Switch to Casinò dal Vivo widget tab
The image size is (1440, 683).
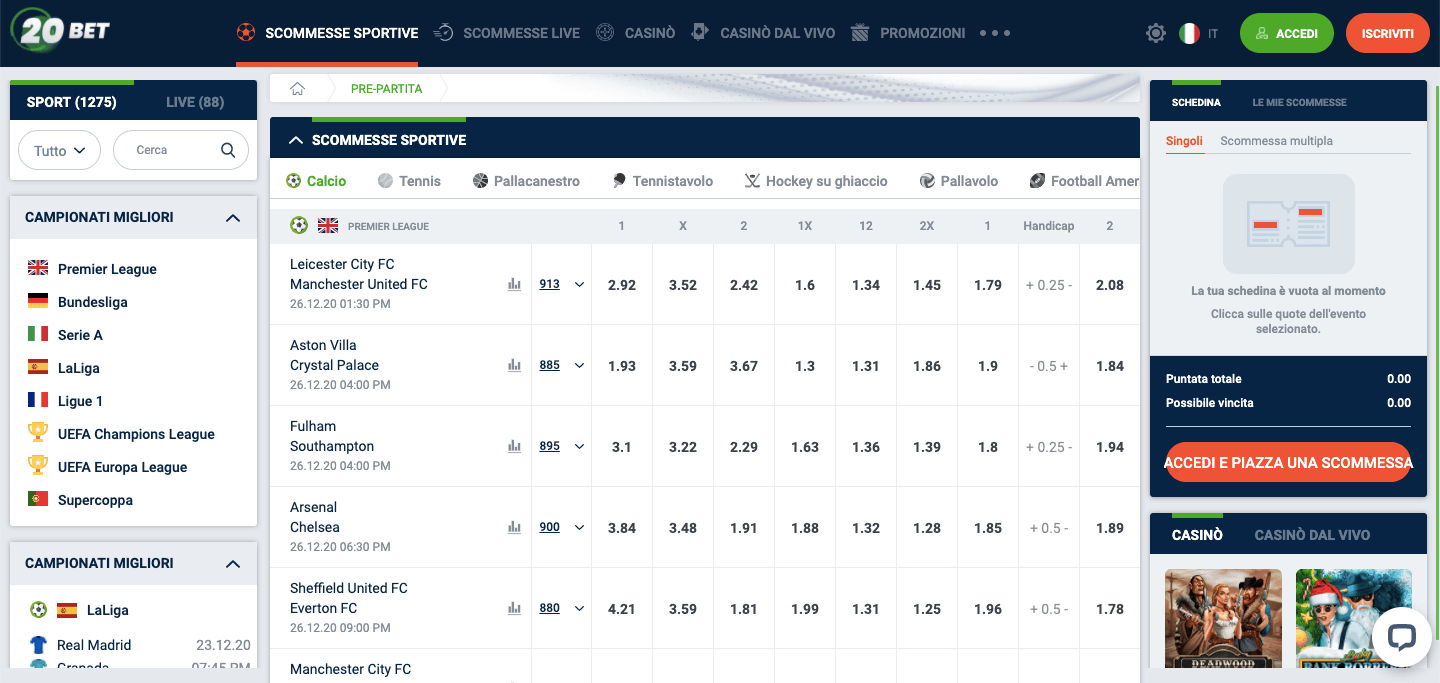(x=1312, y=535)
